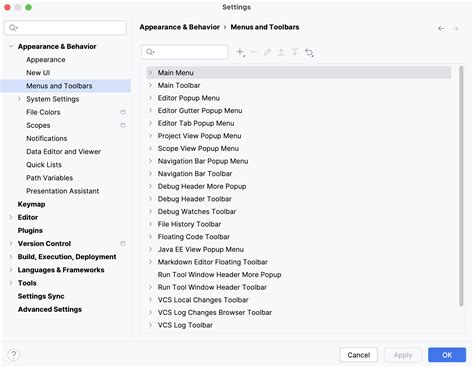Open Path Variables settings page
Image resolution: width=474 pixels, height=368 pixels.
pyautogui.click(x=49, y=178)
